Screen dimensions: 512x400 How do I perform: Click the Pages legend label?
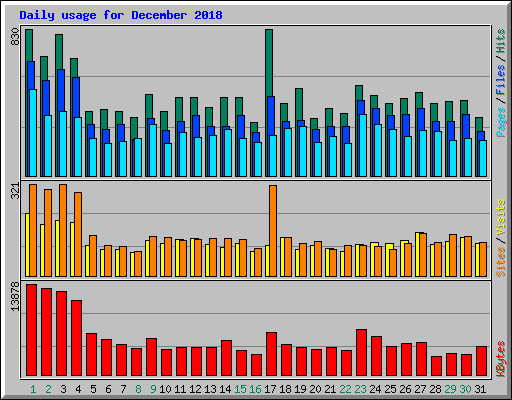click(501, 122)
